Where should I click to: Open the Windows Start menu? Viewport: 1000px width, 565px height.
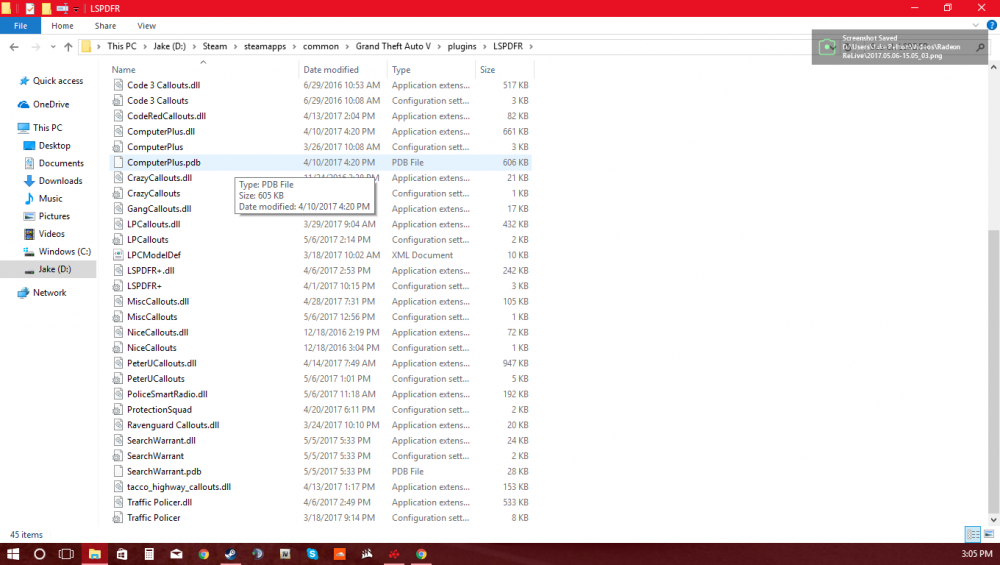point(13,554)
